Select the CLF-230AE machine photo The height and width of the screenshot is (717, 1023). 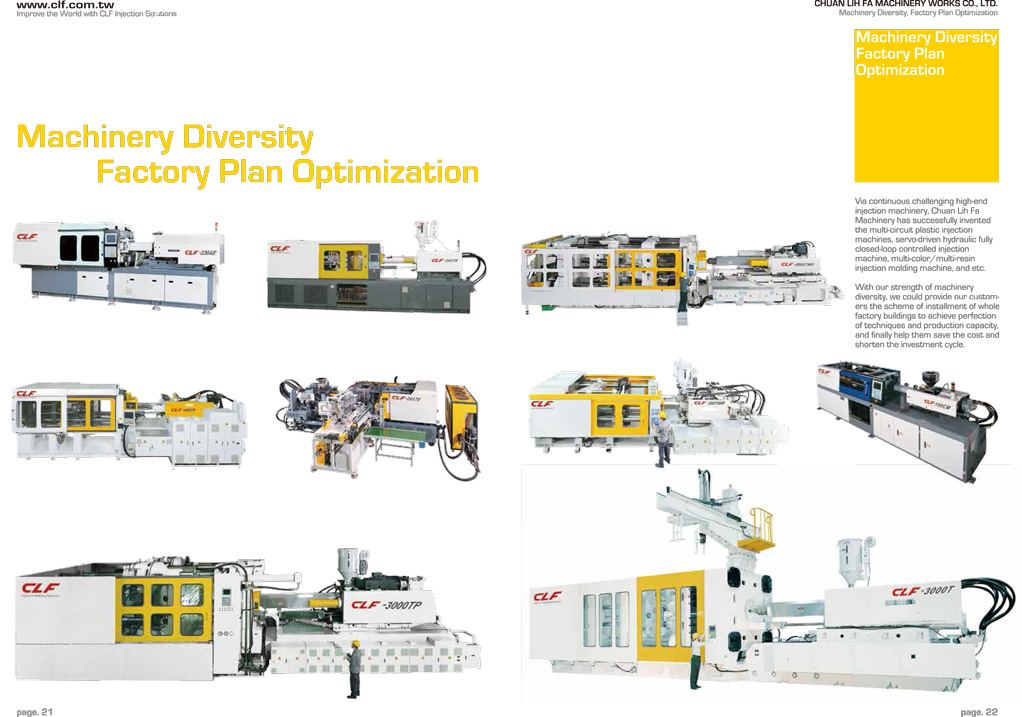(119, 266)
